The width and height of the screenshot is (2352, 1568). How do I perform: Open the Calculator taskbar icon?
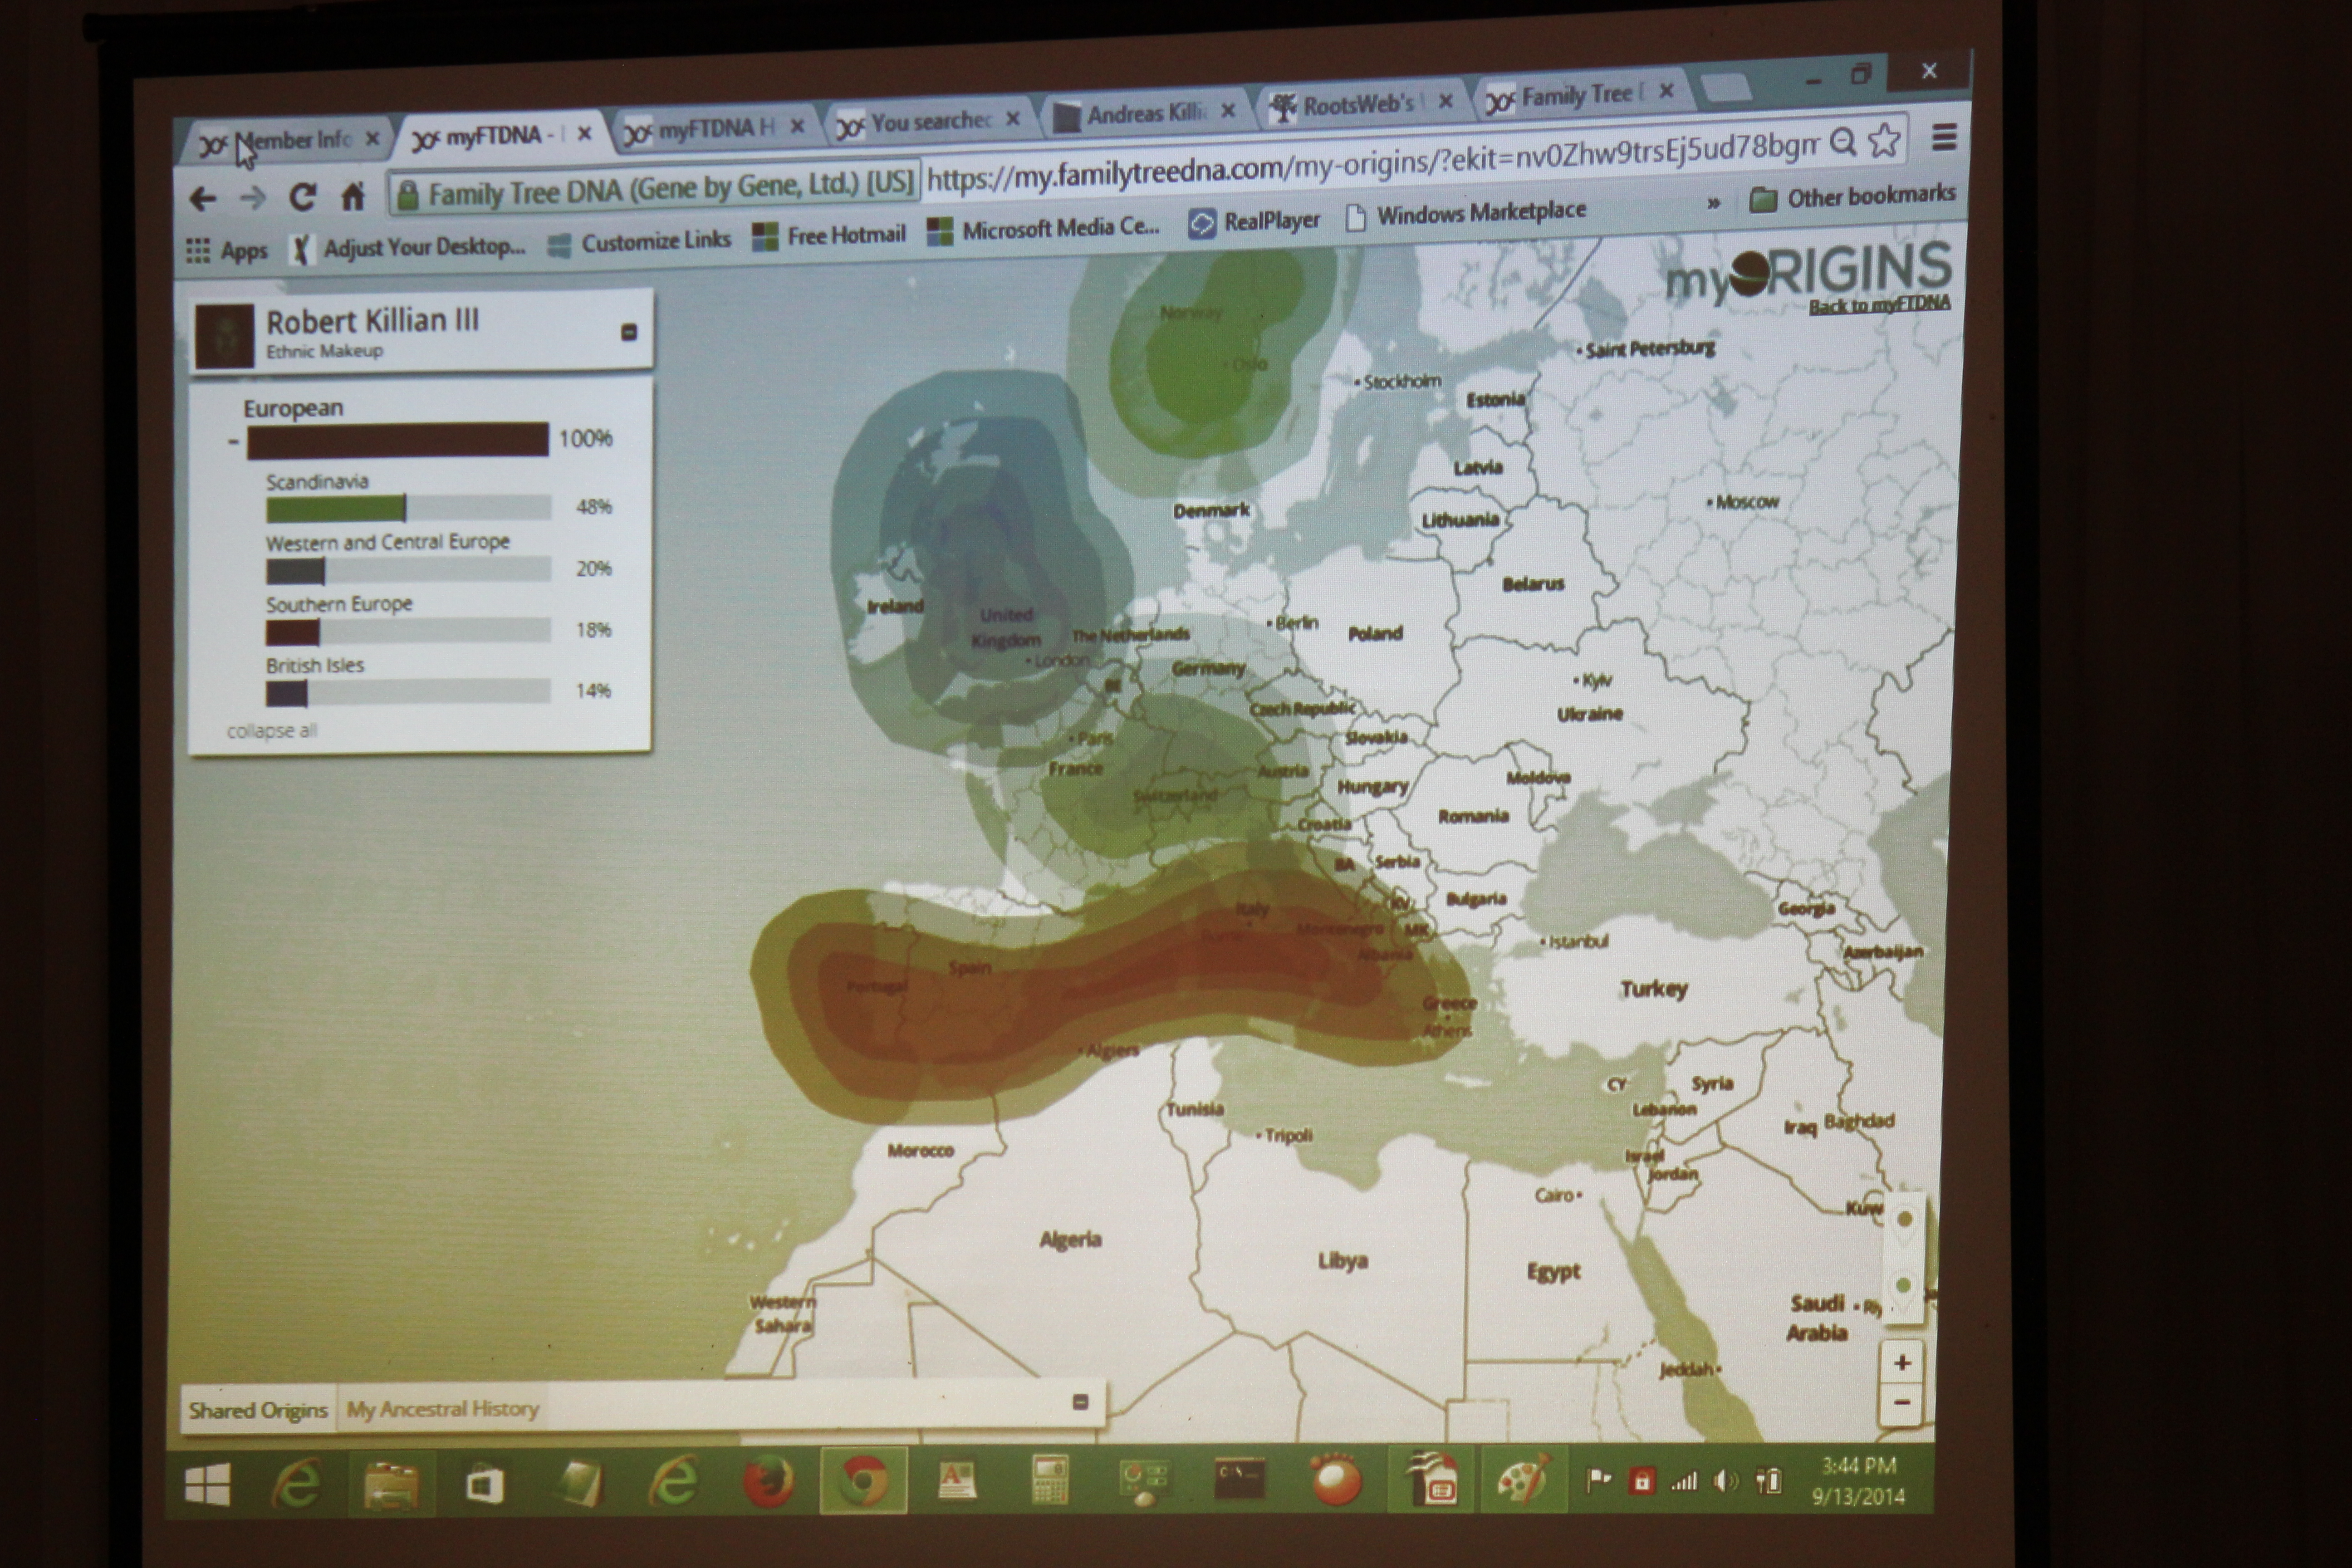click(1050, 1481)
